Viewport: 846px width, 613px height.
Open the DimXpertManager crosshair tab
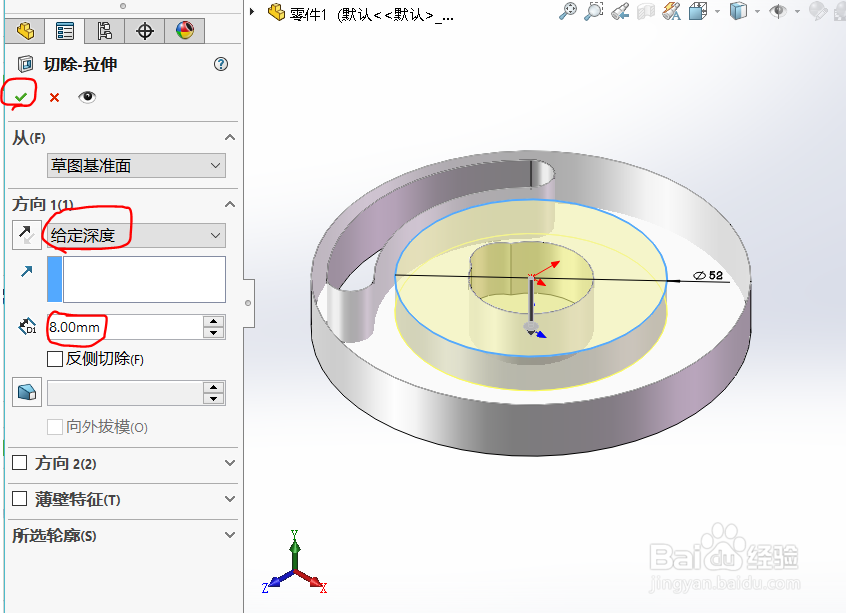tap(145, 31)
